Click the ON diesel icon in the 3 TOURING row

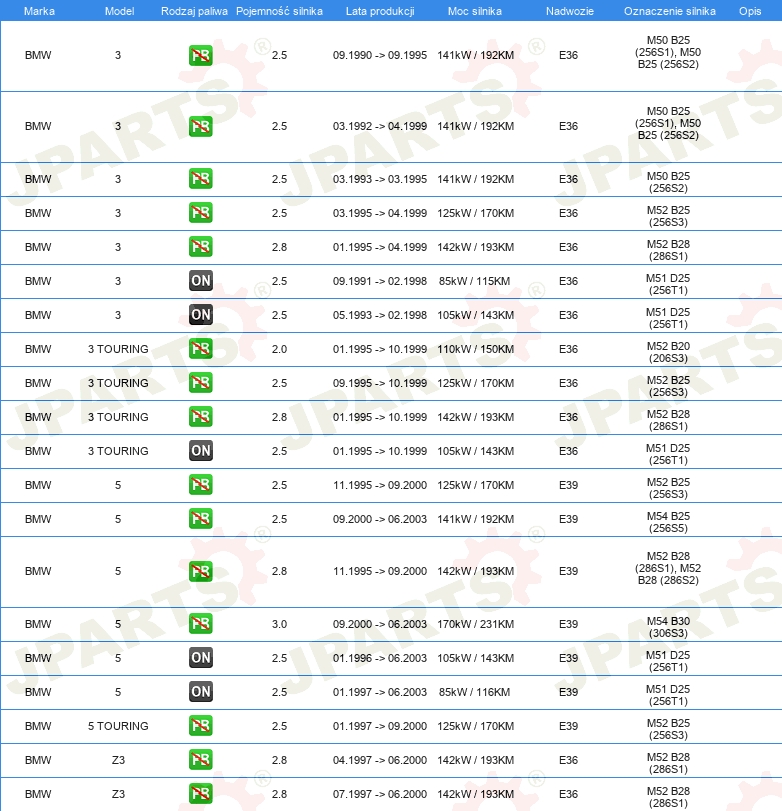pyautogui.click(x=201, y=451)
